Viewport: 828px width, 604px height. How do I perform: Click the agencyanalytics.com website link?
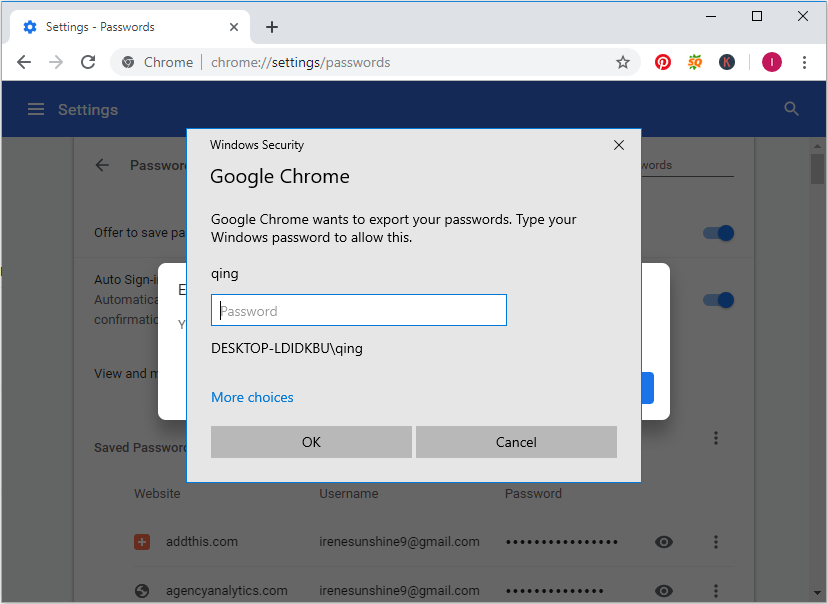(x=227, y=591)
